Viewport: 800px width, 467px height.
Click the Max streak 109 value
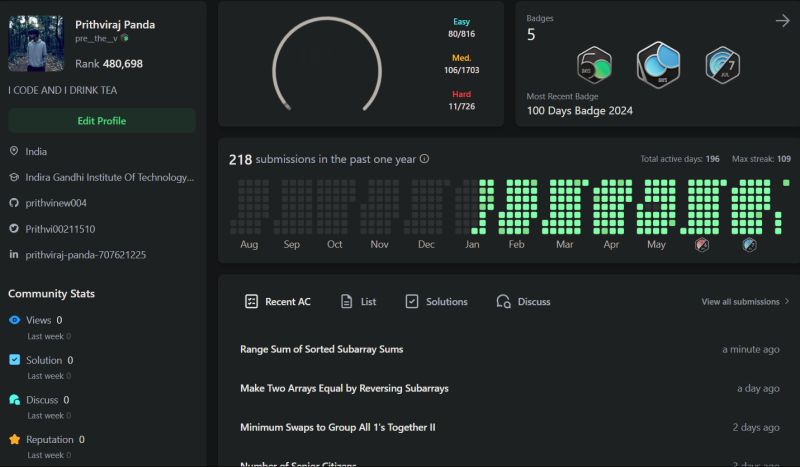tap(784, 159)
